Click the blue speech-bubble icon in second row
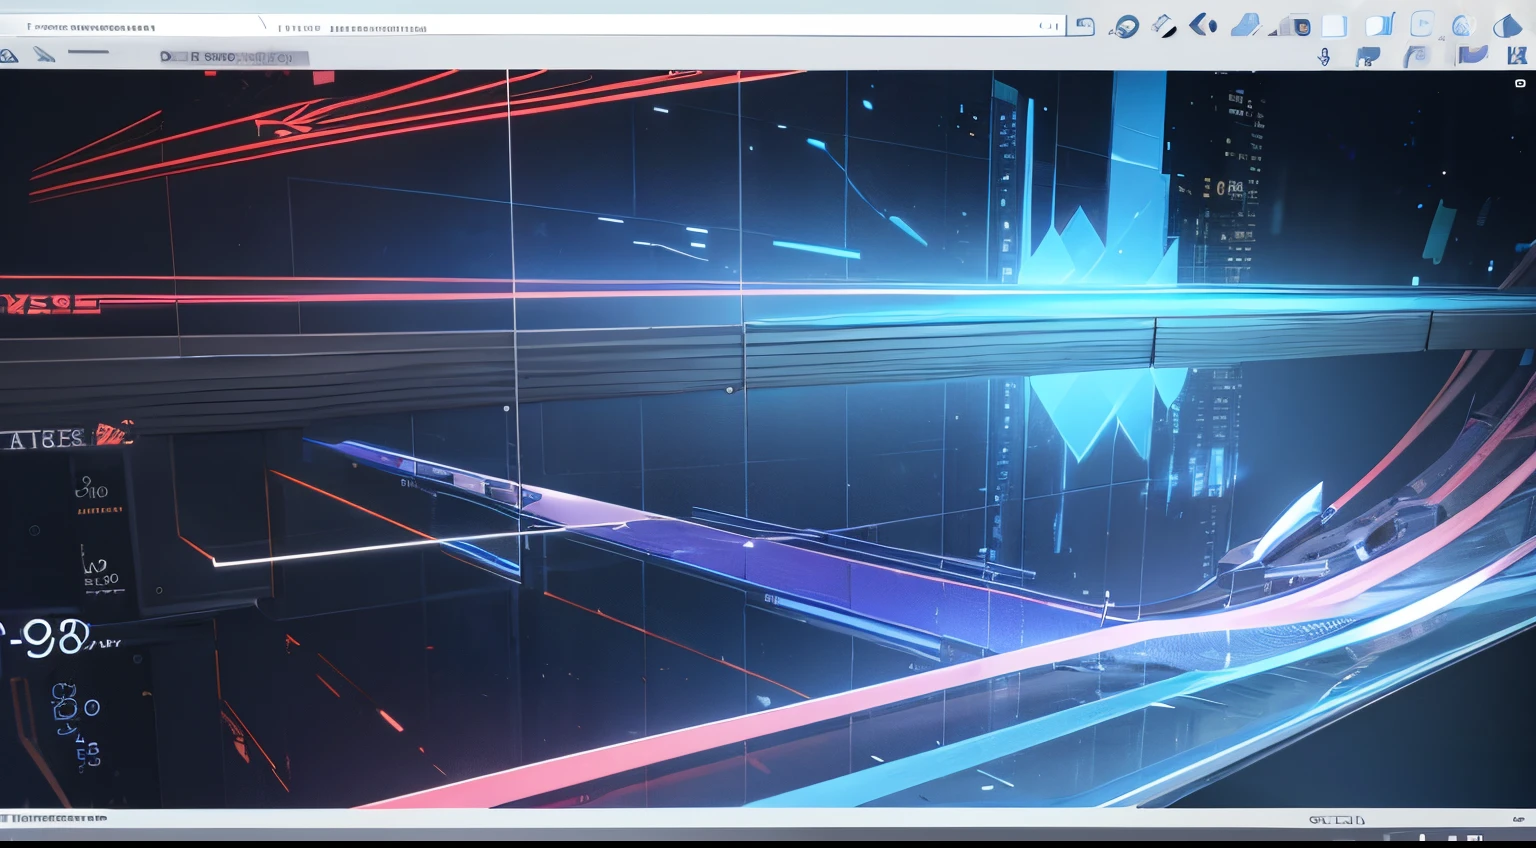The width and height of the screenshot is (1536, 848). click(x=1367, y=57)
